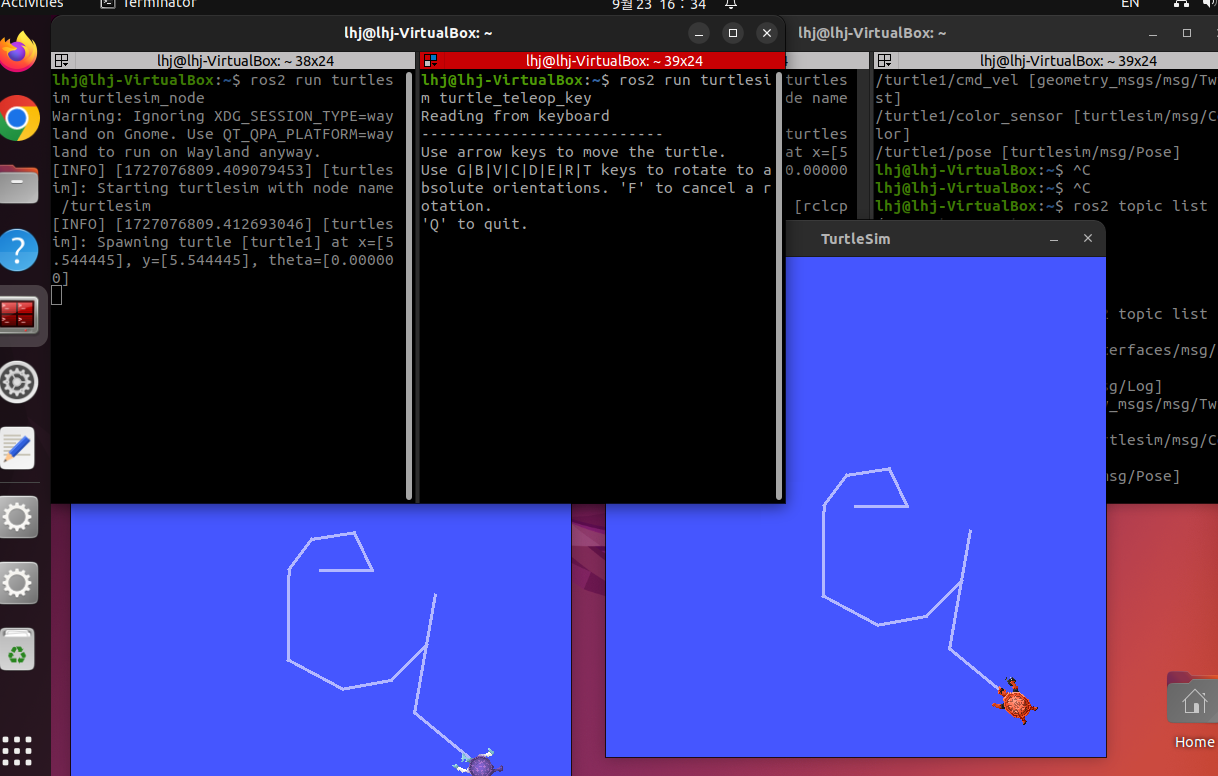Maximize the rear Terminator window
Screen dimensions: 1218x776
(x=1186, y=33)
